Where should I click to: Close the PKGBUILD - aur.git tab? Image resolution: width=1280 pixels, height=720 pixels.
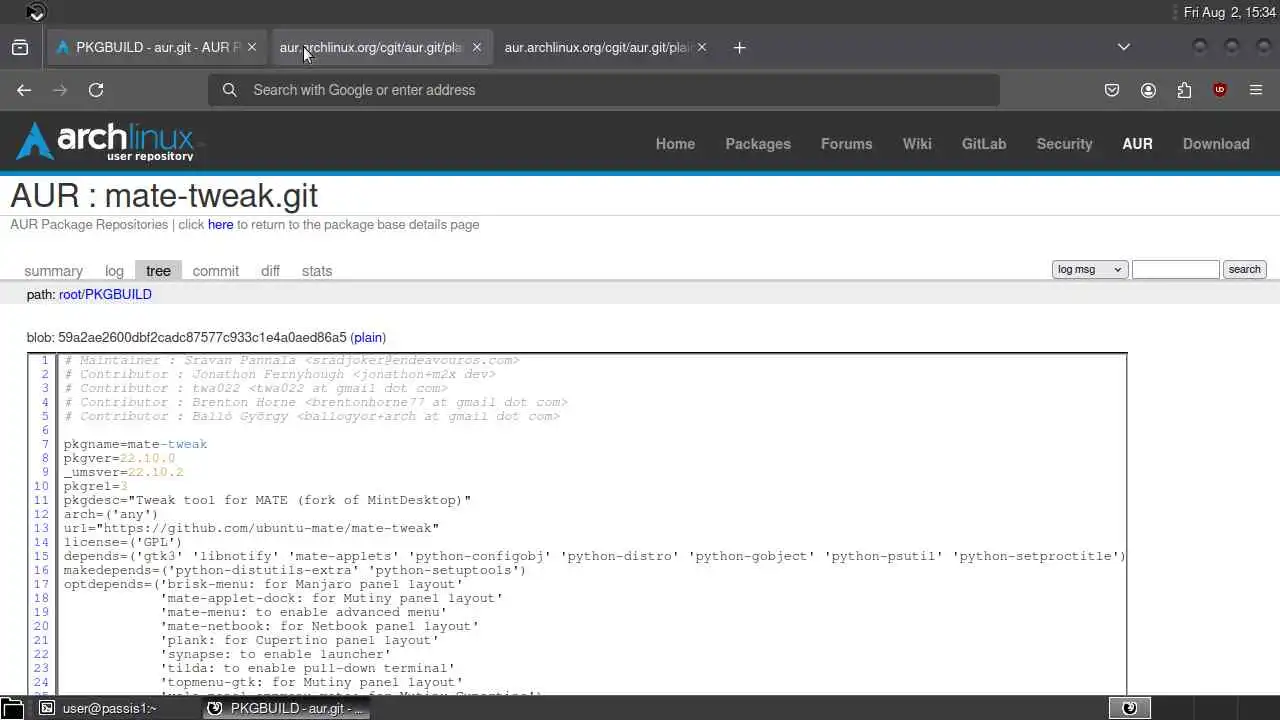(252, 47)
